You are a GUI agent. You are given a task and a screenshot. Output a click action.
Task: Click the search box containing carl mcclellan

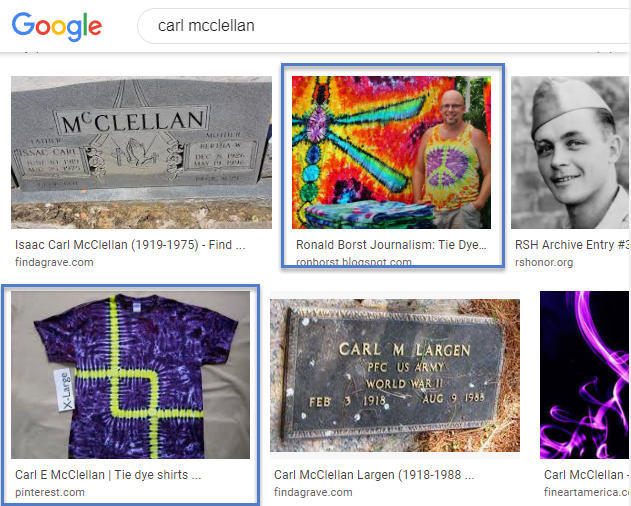(384, 26)
